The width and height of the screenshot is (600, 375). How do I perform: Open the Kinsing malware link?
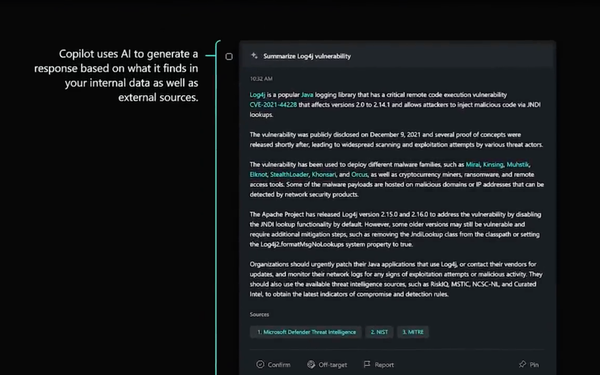(493, 165)
